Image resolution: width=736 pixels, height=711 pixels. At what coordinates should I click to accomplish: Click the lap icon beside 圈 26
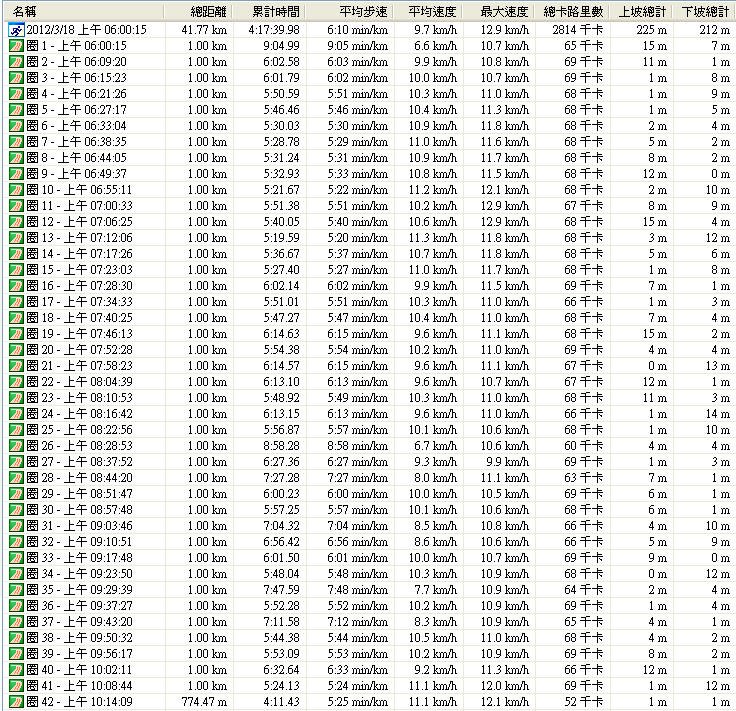pos(16,446)
